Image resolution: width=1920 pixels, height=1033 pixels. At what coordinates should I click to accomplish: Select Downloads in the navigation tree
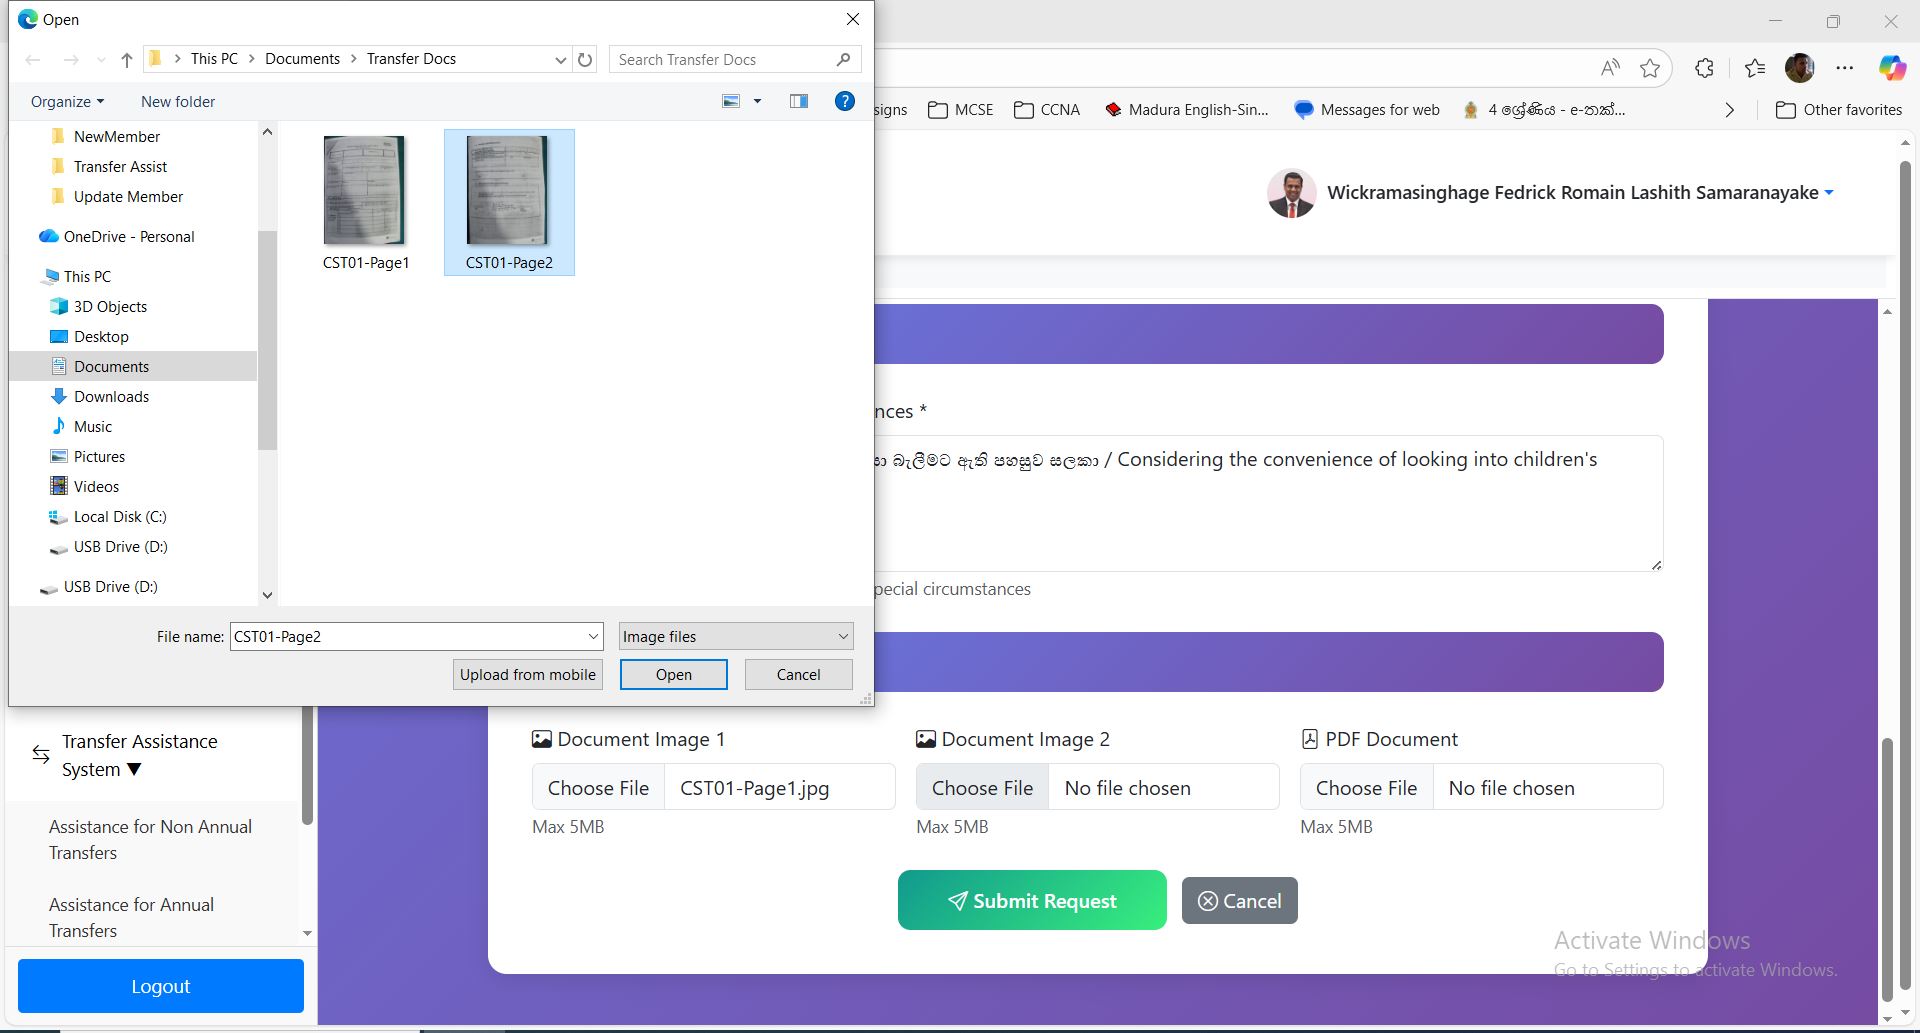(x=111, y=397)
